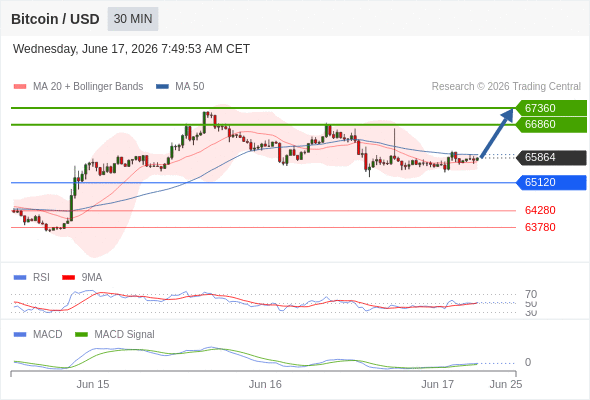Click the MACD Signal legend label
This screenshot has height=400, width=590.
click(x=124, y=334)
